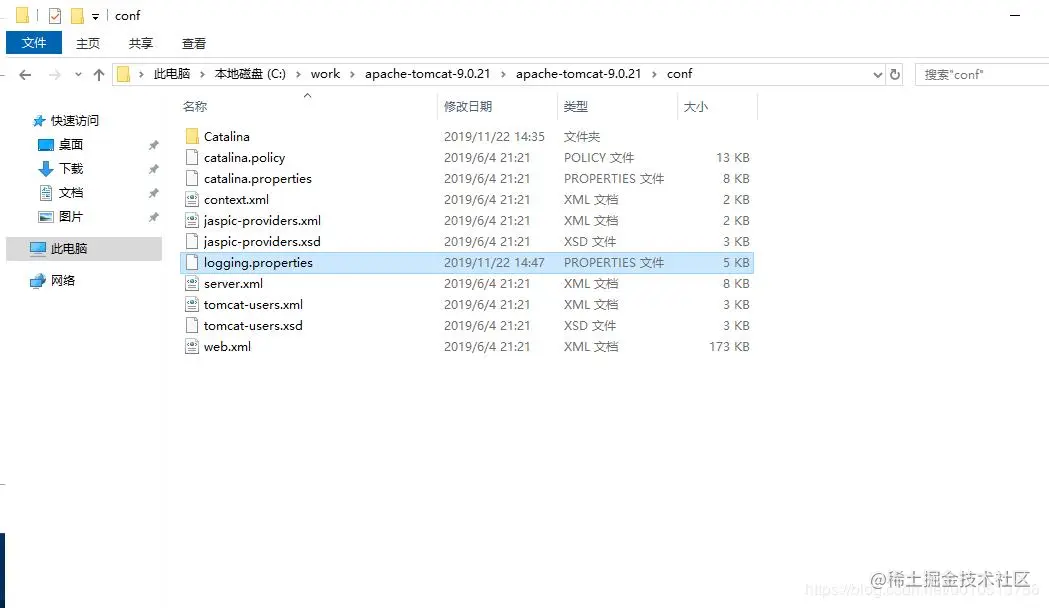Expand chevron after 此电脑 breadcrumb
Screen dimensions: 1049x608
coord(202,74)
